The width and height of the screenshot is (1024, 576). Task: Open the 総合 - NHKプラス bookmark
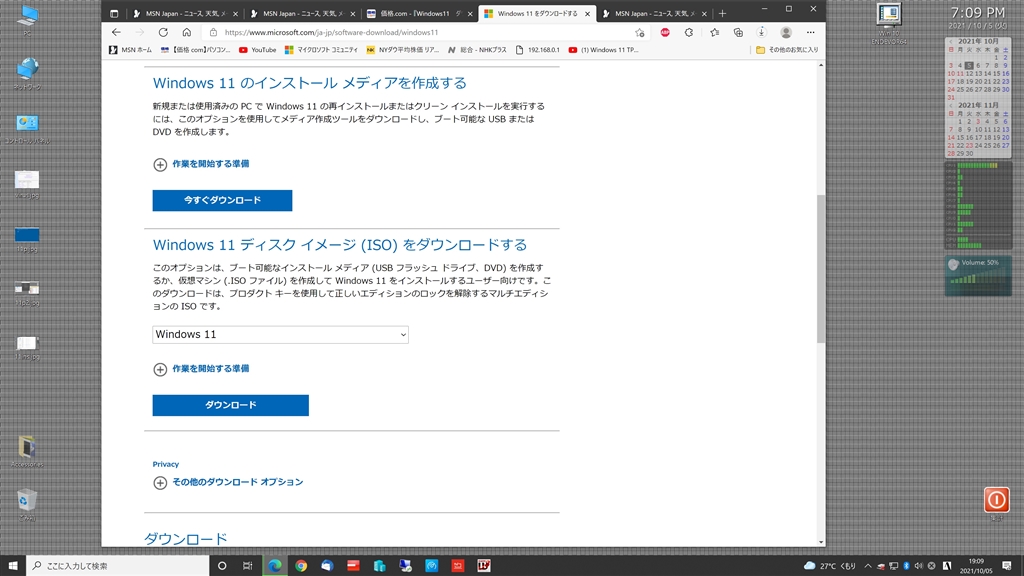pos(477,50)
